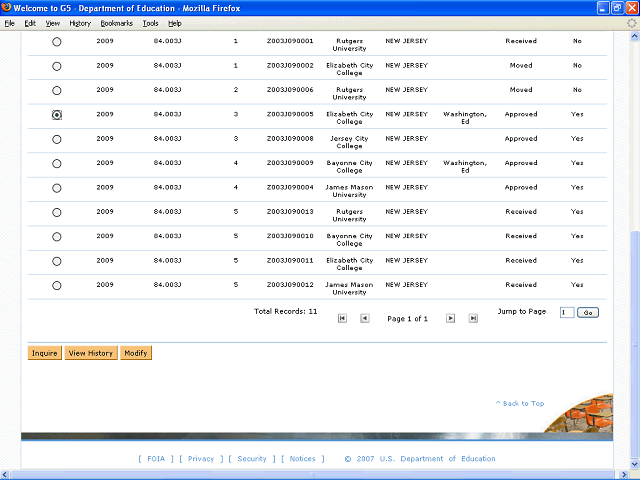Click the Inquire button
The width and height of the screenshot is (640, 480).
pyautogui.click(x=44, y=353)
